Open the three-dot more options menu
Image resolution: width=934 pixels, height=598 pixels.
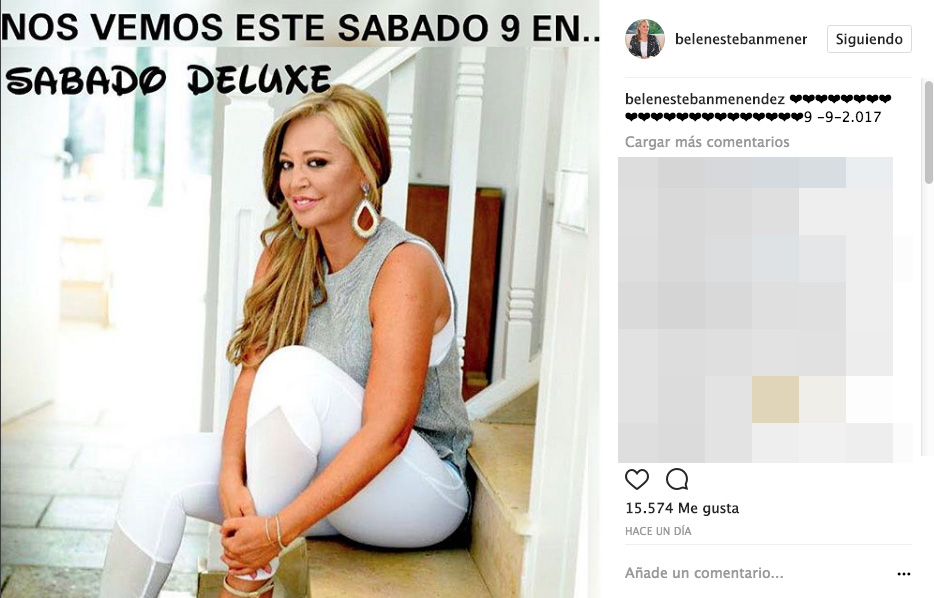coord(904,574)
